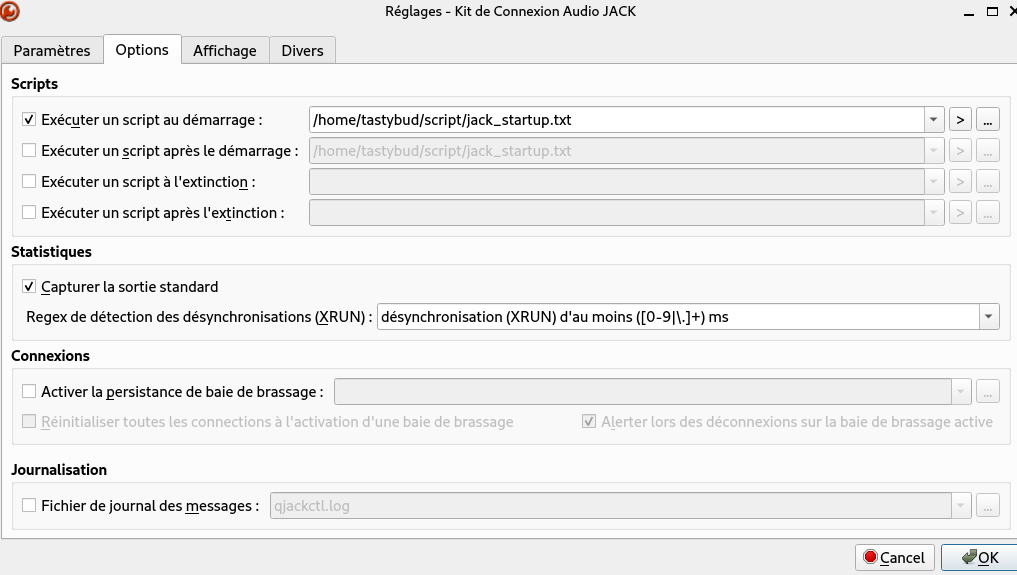Enable 'Exécuter un script à l'extinction'
The height and width of the screenshot is (575, 1017).
pyautogui.click(x=29, y=182)
